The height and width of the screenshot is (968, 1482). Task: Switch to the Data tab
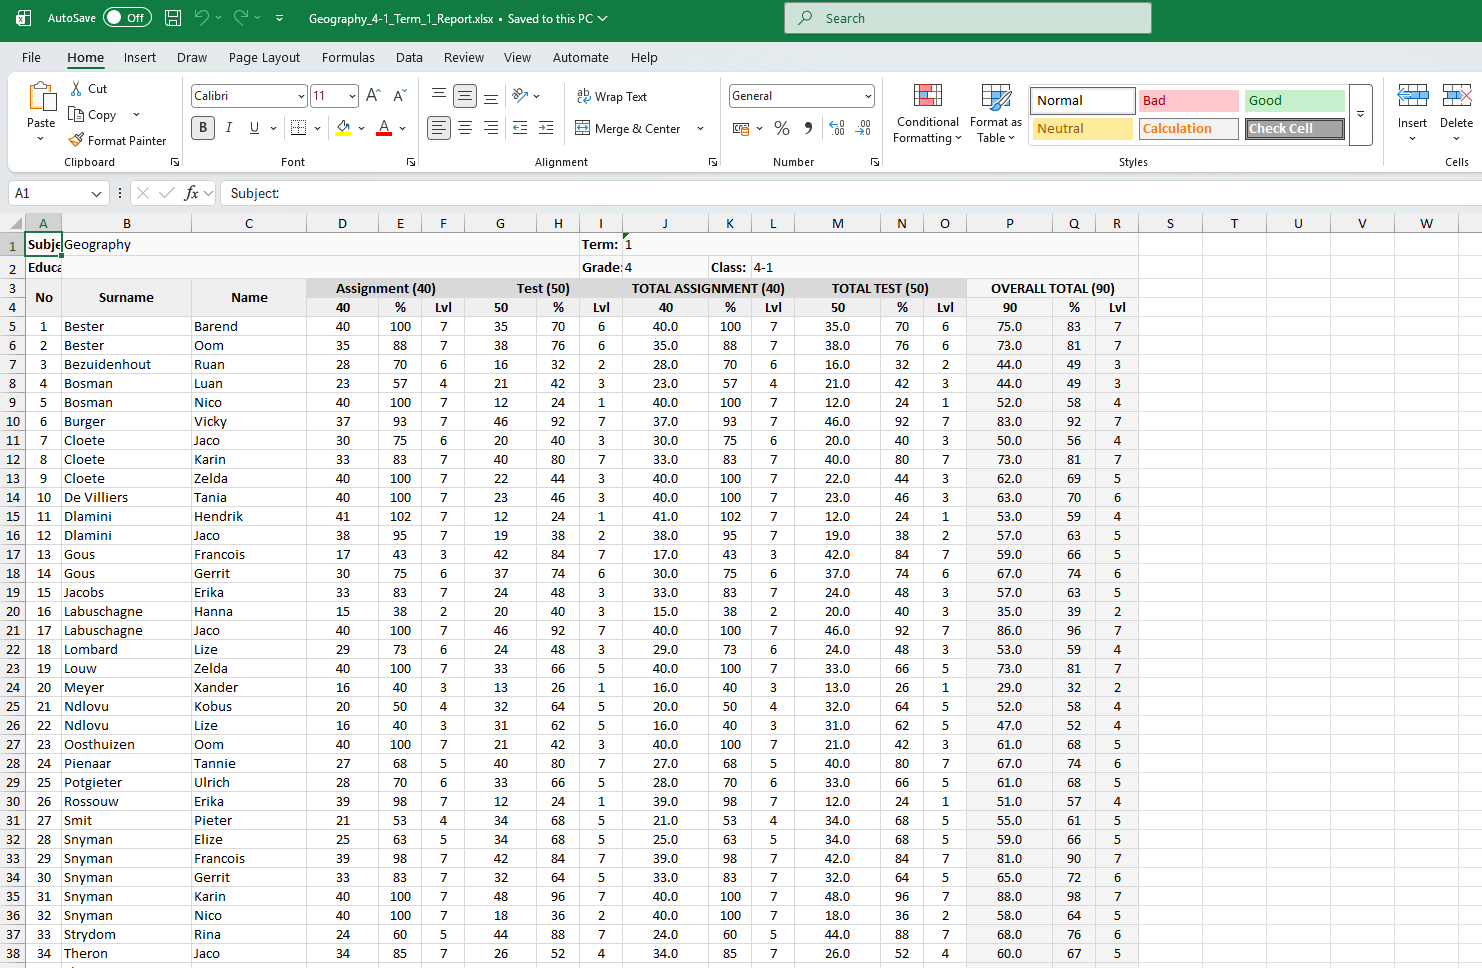(409, 57)
